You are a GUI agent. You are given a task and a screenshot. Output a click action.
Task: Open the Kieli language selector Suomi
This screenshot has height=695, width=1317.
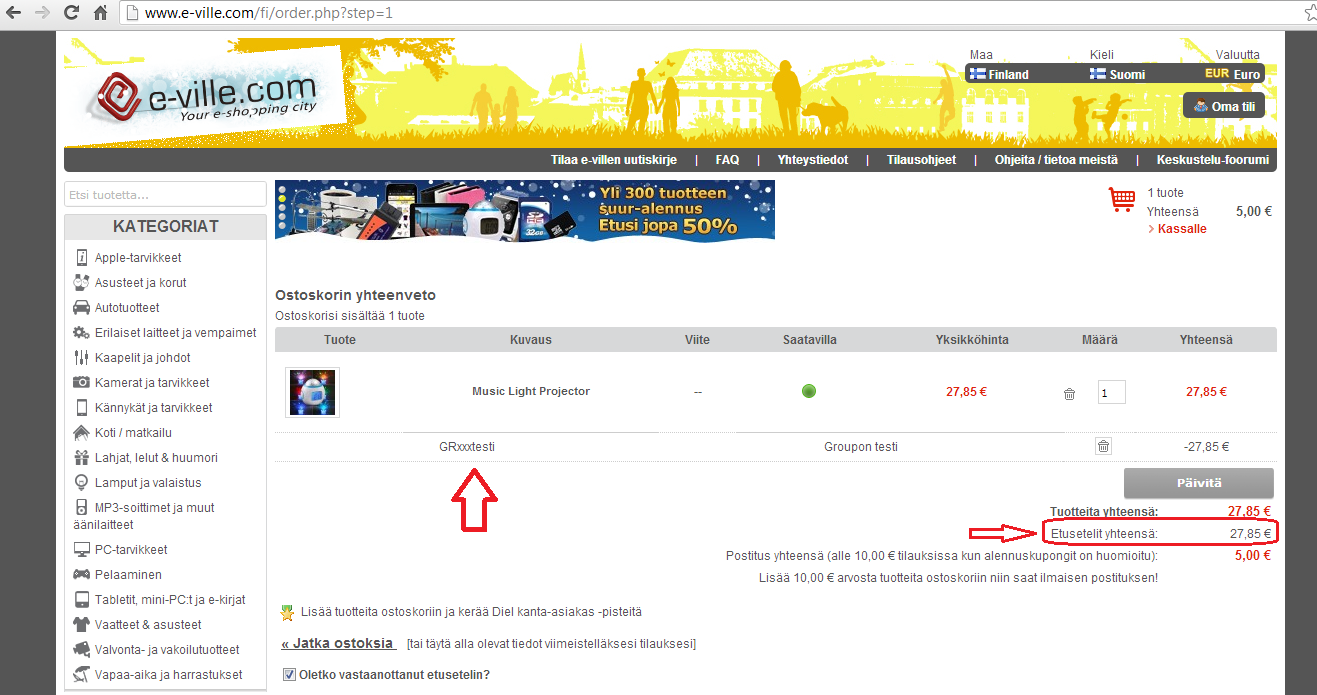pyautogui.click(x=1117, y=74)
